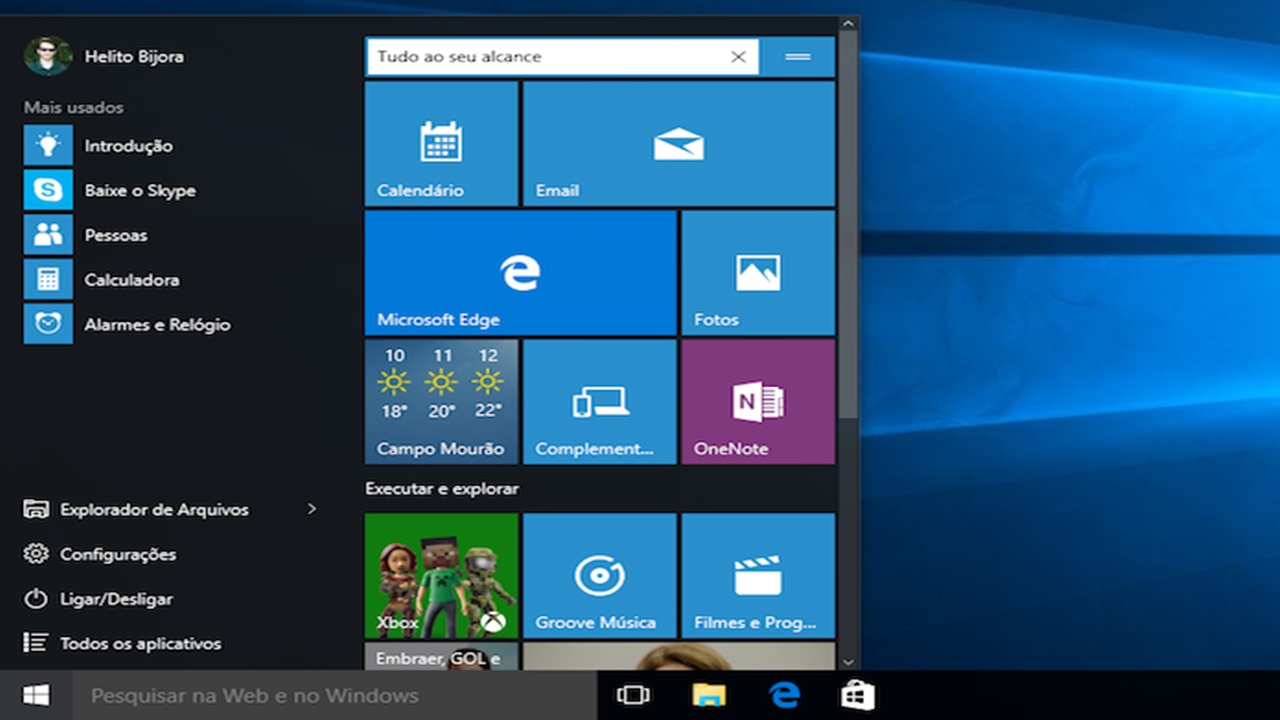Click the group handle with two lines

[798, 57]
